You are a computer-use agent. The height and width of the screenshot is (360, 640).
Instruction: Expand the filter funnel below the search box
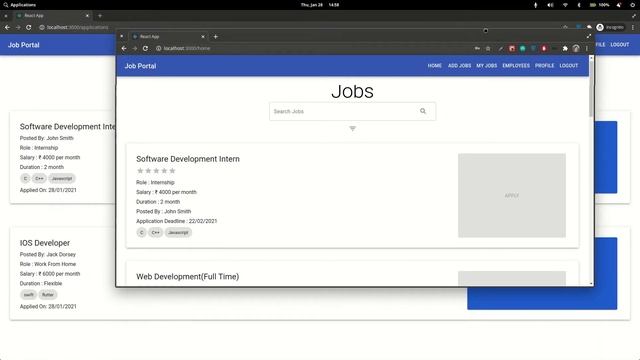pyautogui.click(x=353, y=129)
